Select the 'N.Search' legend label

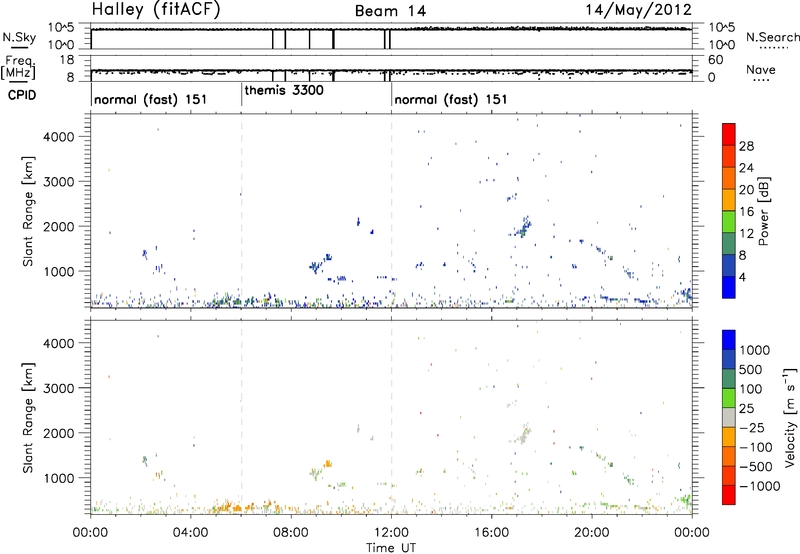[772, 37]
